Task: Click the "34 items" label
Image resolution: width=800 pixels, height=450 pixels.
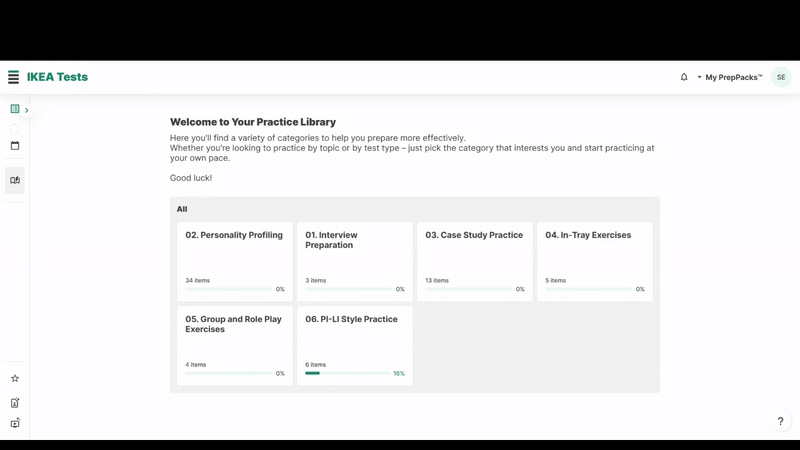Action: [x=197, y=281]
